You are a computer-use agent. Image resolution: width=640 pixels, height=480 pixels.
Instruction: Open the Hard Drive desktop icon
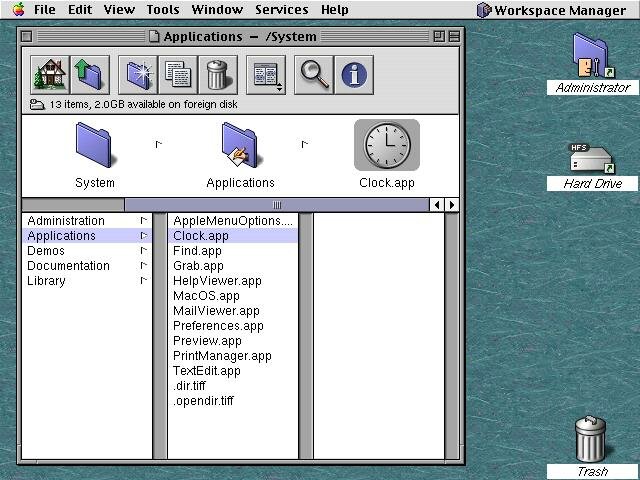593,158
